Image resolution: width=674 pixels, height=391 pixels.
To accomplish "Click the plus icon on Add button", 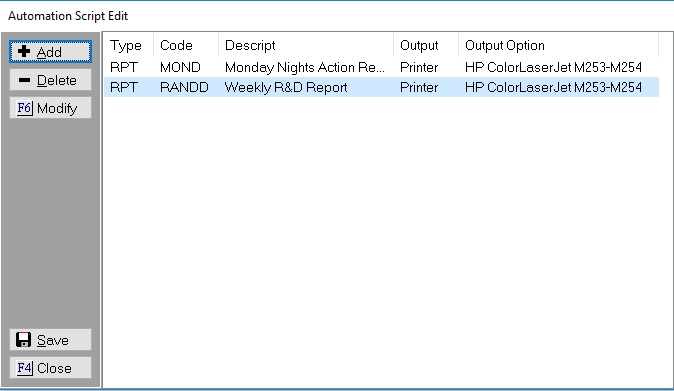I will (24, 52).
